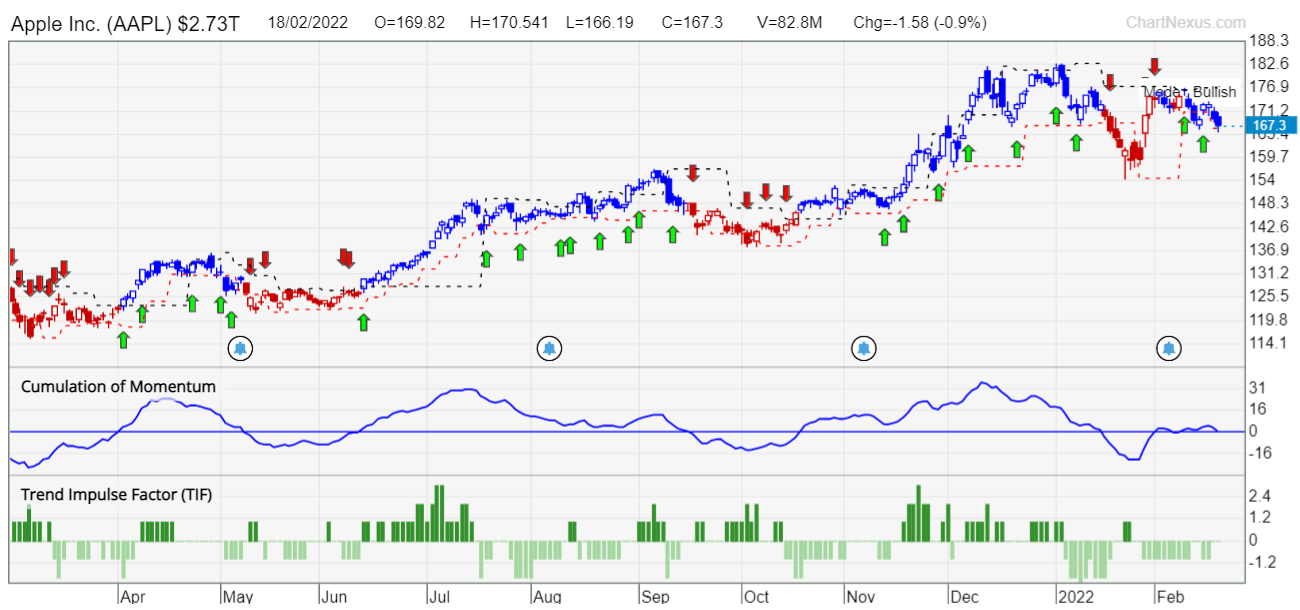This screenshot has width=1300, height=610.
Task: Click the Apr label on the time axis
Action: pos(134,597)
